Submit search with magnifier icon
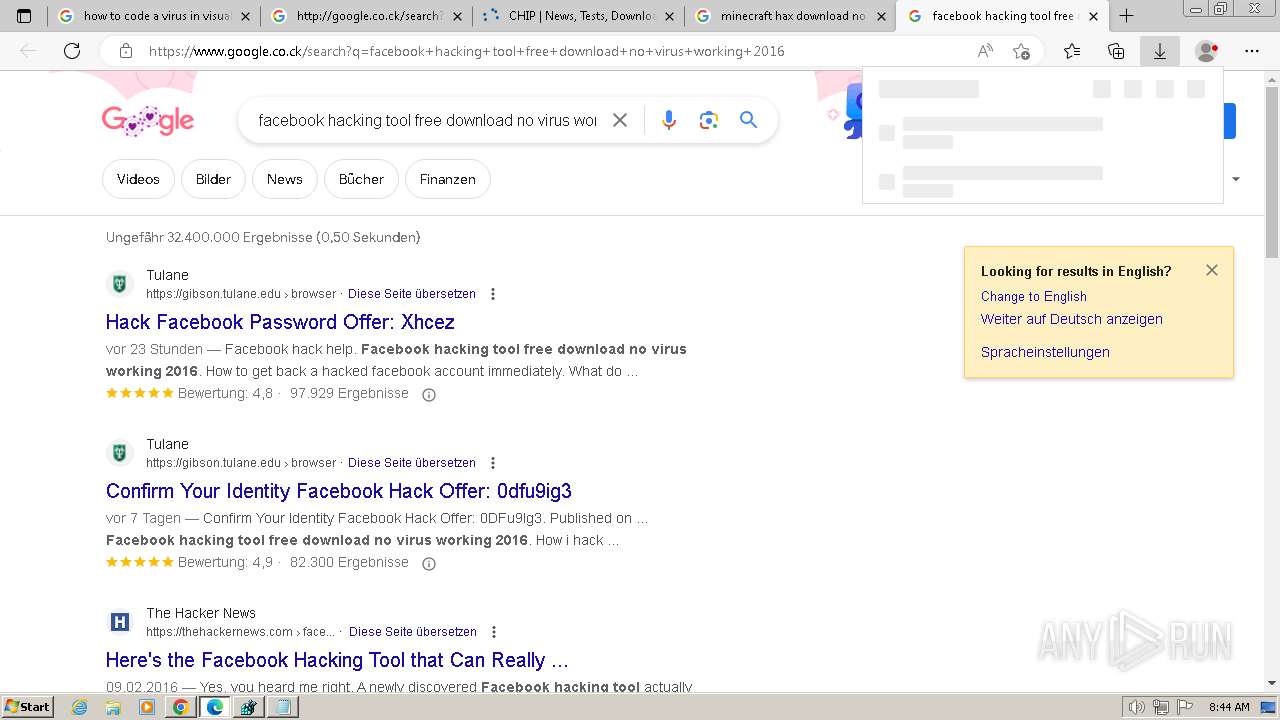 (748, 120)
